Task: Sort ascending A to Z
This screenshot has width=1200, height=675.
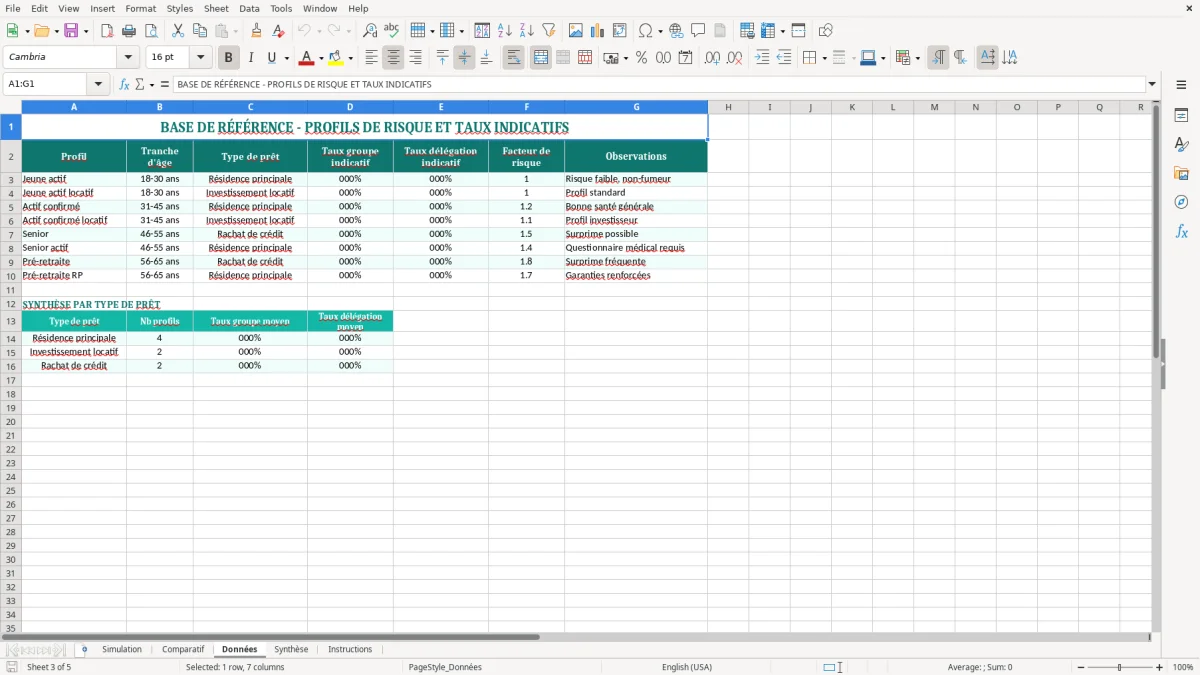Action: [x=505, y=31]
